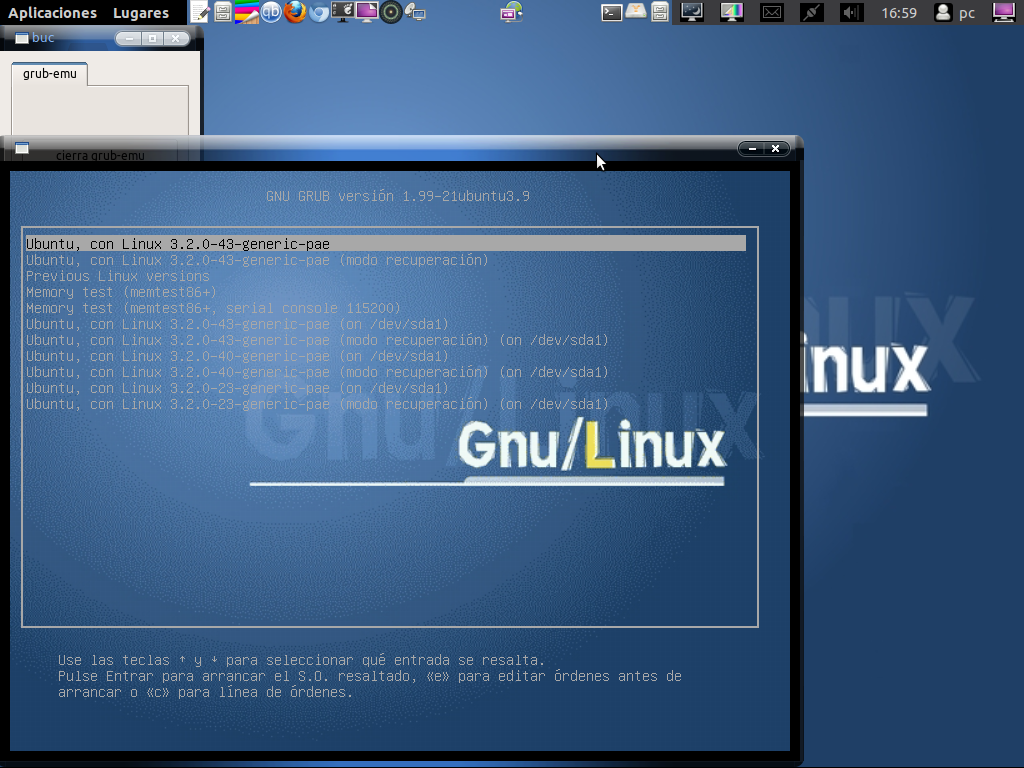
Task: Launch Firefox from the top panel
Action: coord(295,12)
